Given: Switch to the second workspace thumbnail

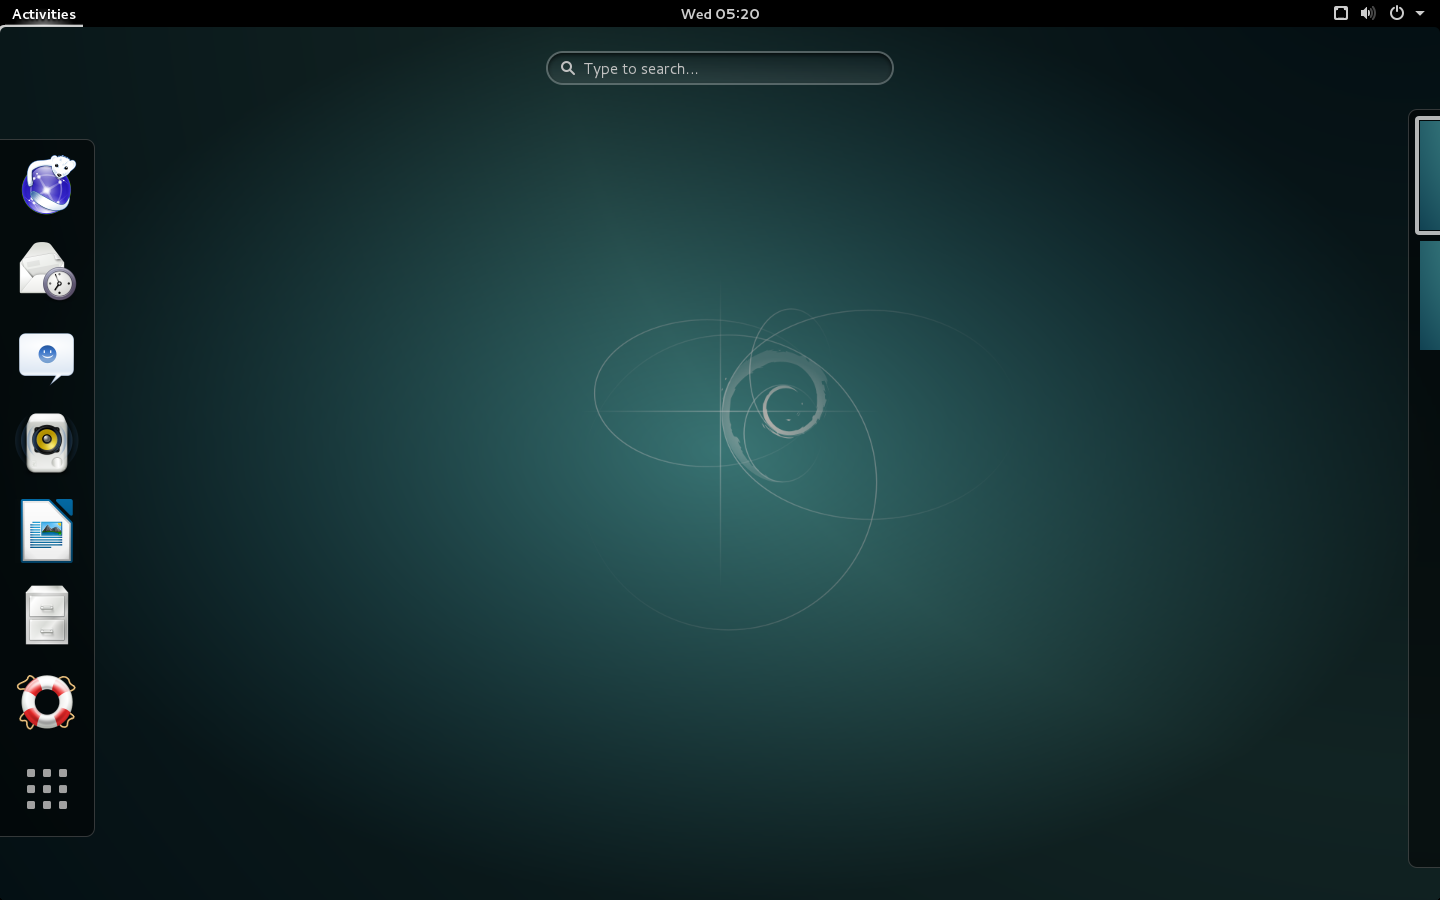Looking at the screenshot, I should tap(1429, 296).
